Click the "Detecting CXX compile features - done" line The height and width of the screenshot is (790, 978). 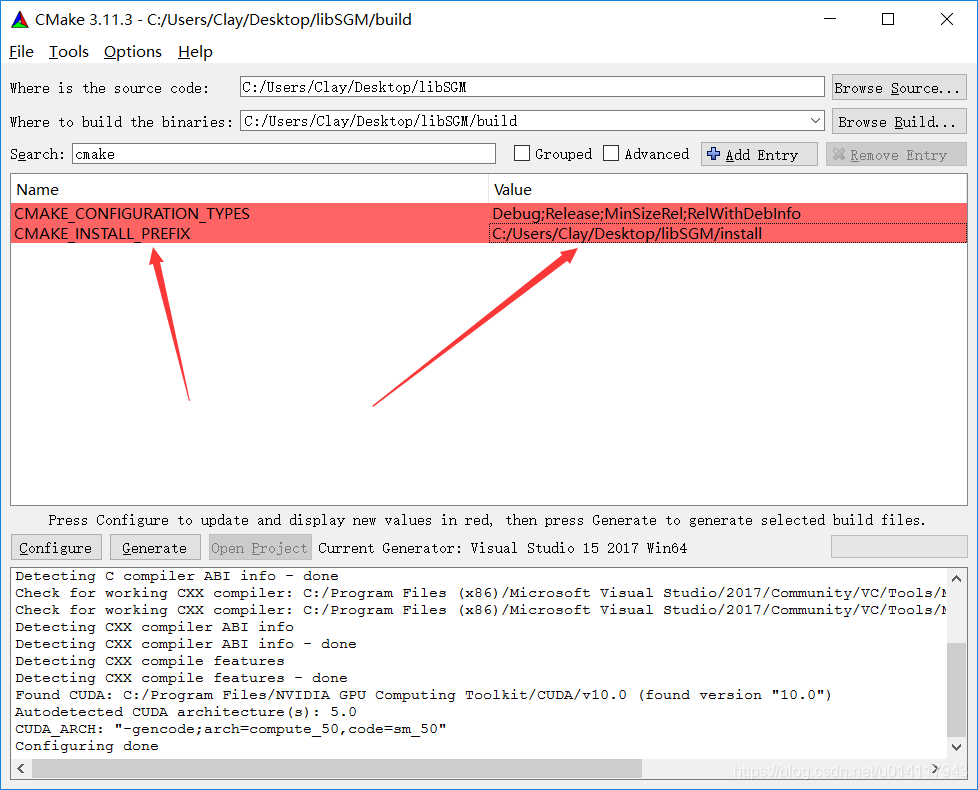point(182,678)
